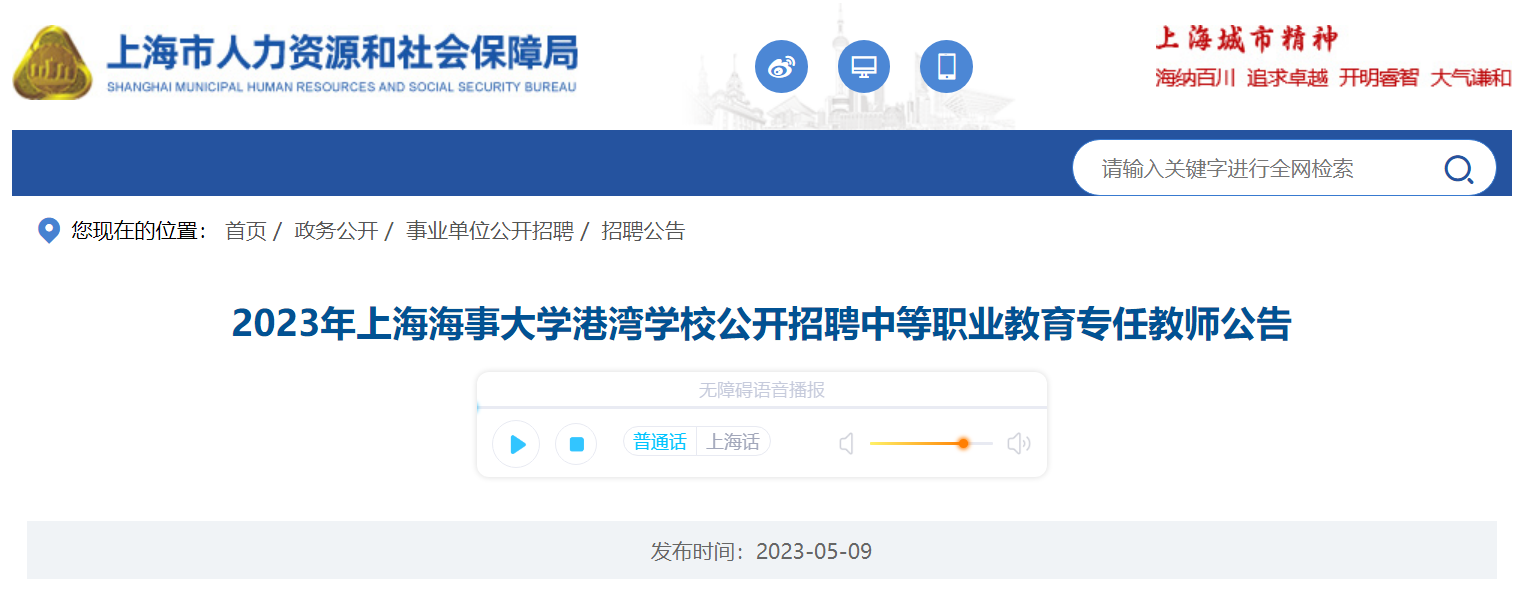Open the Weibo social icon
This screenshot has width=1528, height=592.
coord(781,67)
